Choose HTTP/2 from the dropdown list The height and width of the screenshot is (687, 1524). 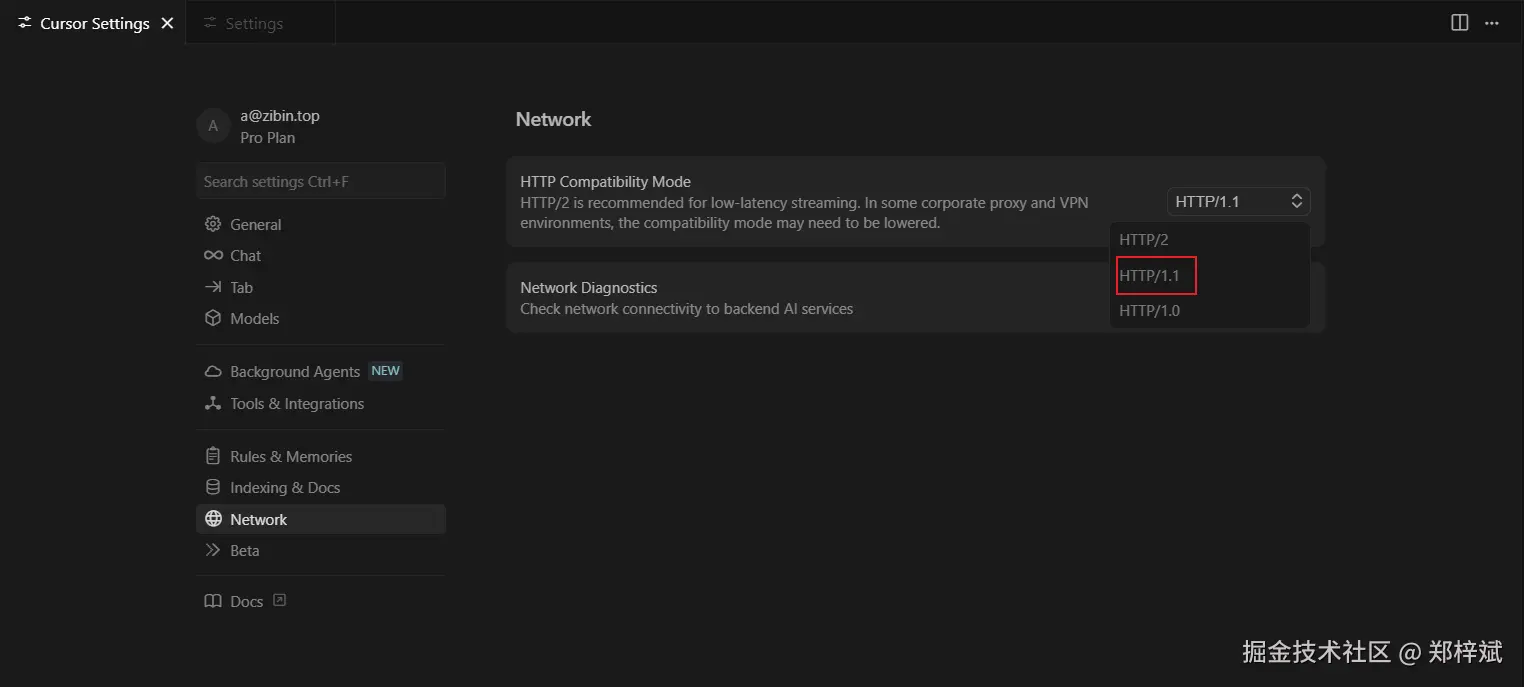point(1209,240)
